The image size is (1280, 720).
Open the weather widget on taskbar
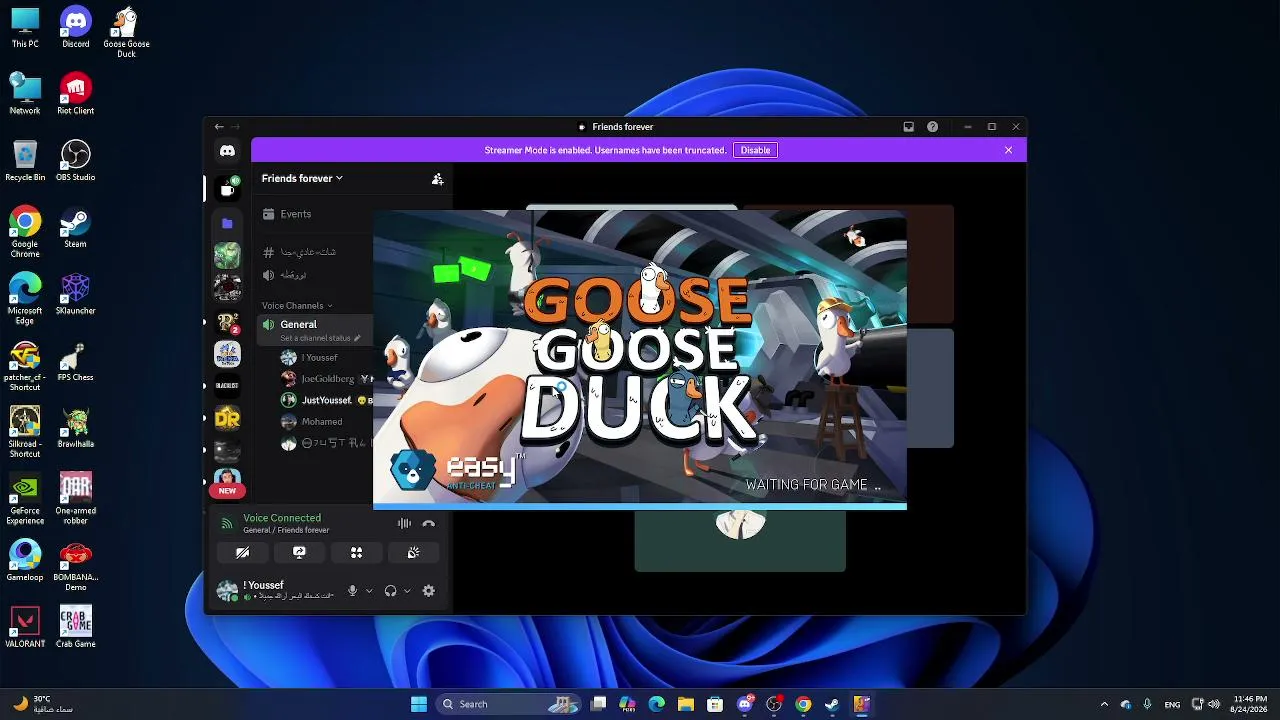click(x=42, y=704)
